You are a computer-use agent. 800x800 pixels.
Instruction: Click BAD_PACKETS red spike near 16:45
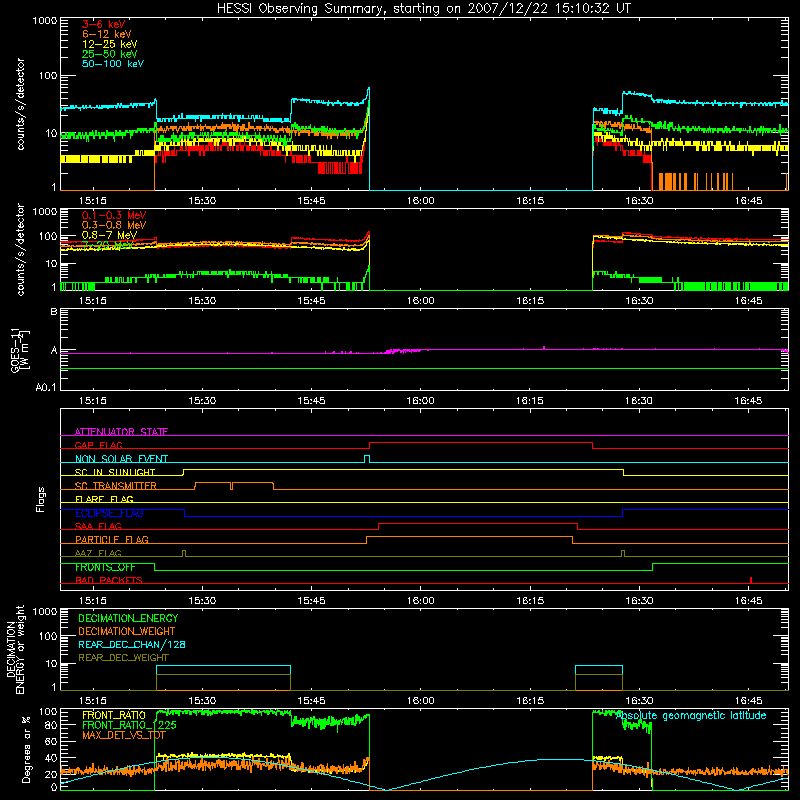click(x=751, y=580)
